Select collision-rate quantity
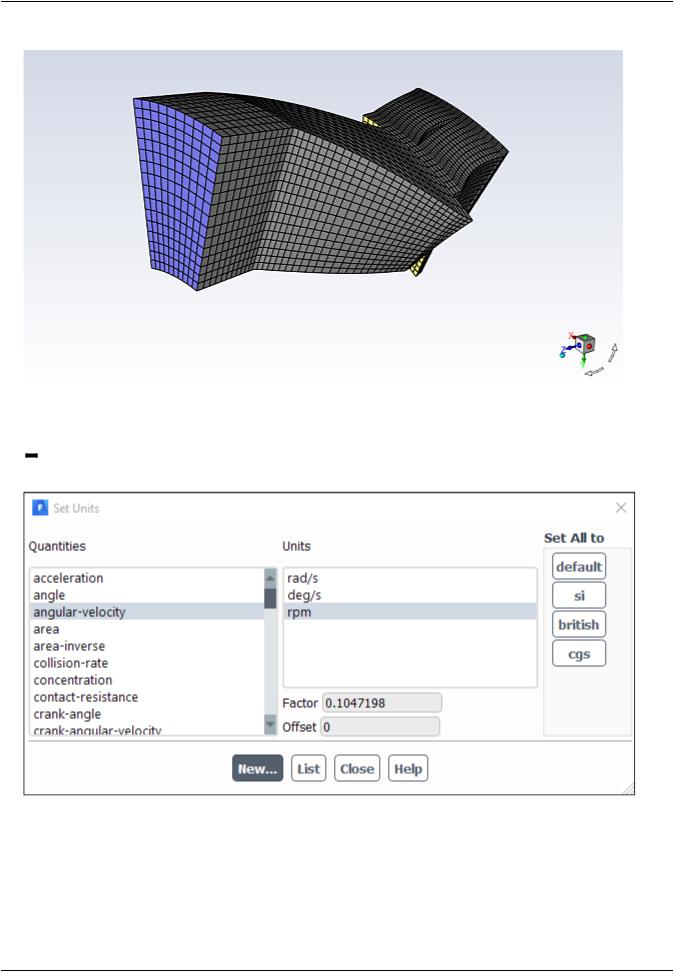The width and height of the screenshot is (675, 972). (x=147, y=663)
